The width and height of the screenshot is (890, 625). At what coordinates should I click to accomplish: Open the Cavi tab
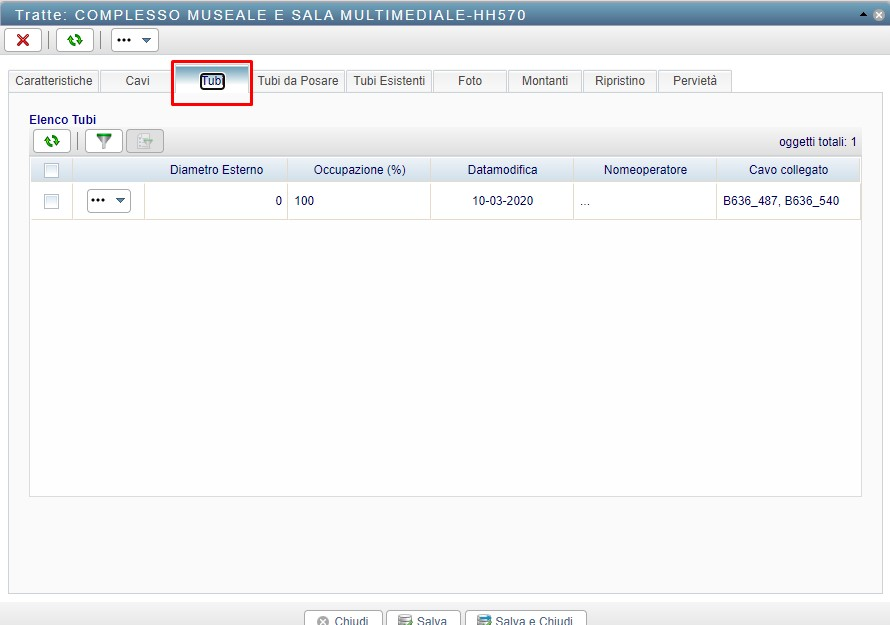(x=138, y=81)
